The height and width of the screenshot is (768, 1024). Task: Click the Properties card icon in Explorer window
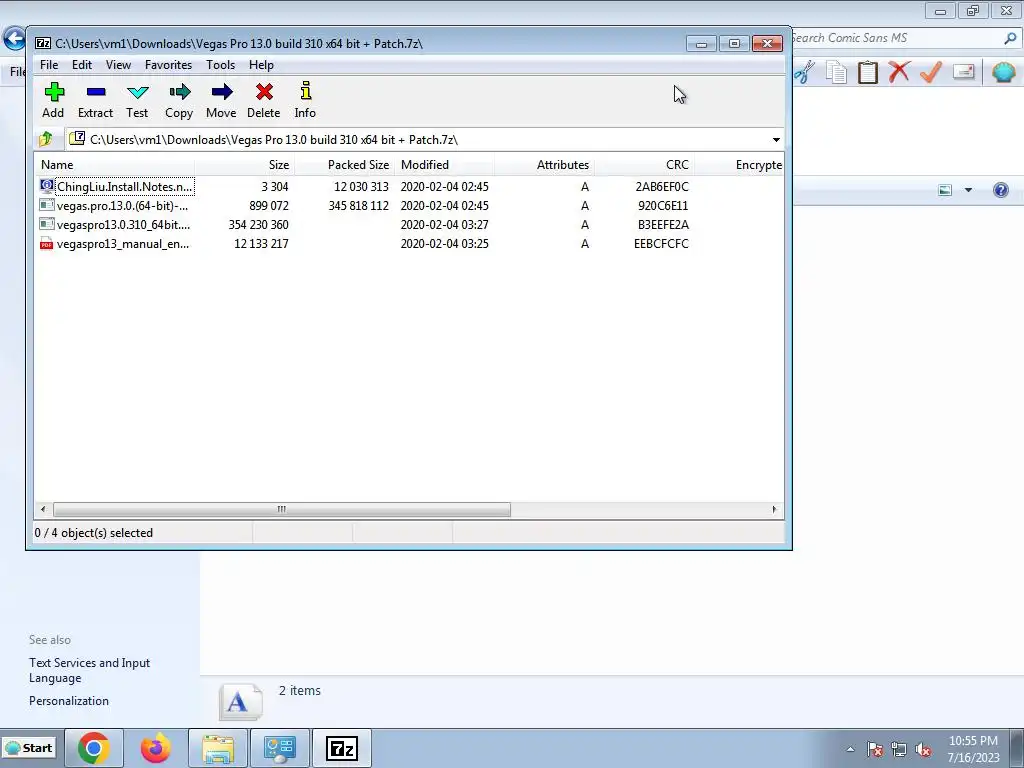[x=963, y=71]
